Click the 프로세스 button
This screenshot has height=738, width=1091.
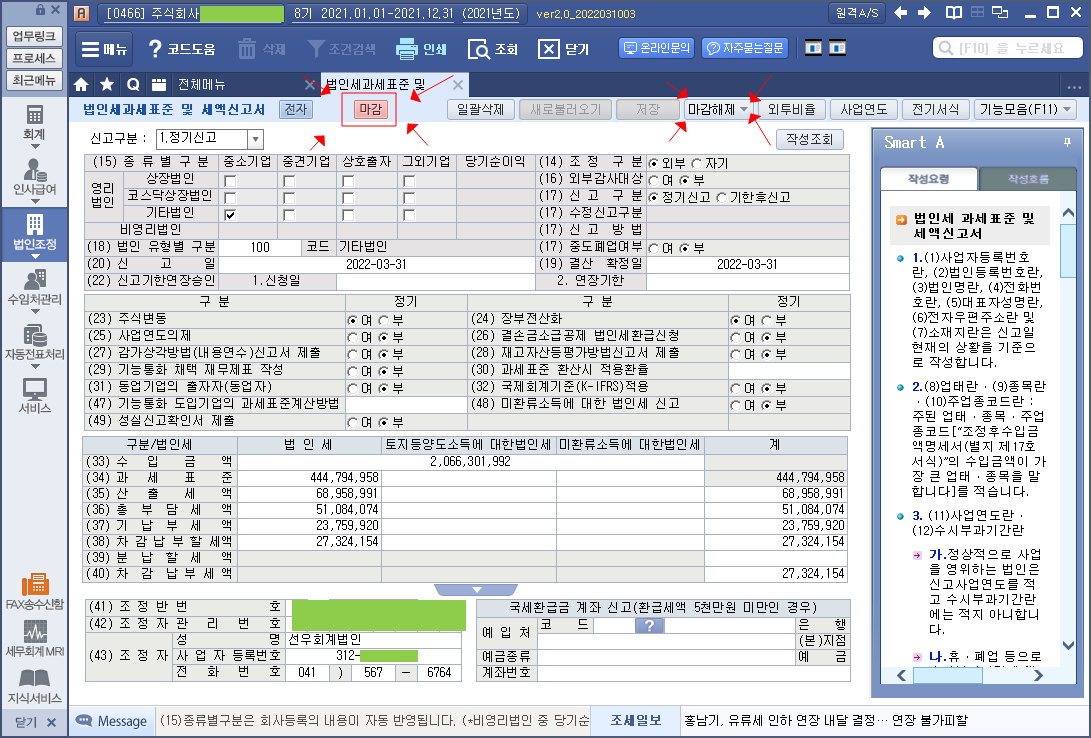click(34, 58)
